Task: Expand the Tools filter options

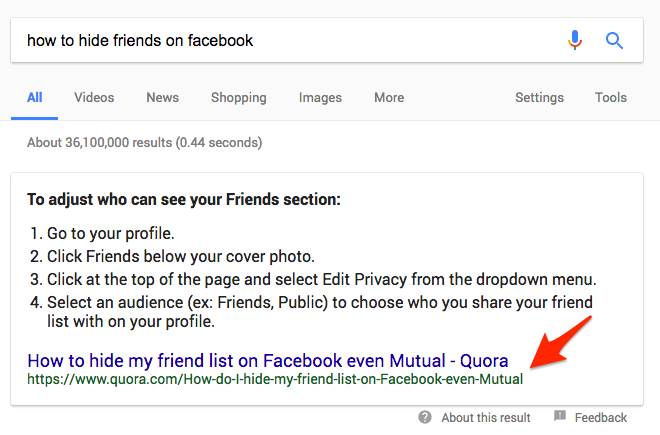Action: [611, 98]
